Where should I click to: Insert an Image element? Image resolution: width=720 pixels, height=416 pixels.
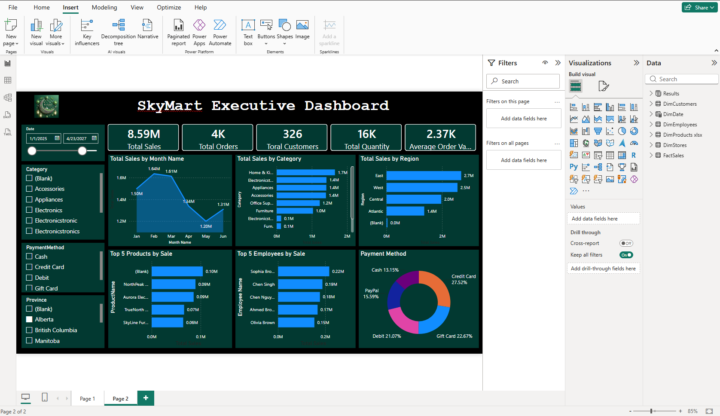(x=302, y=29)
